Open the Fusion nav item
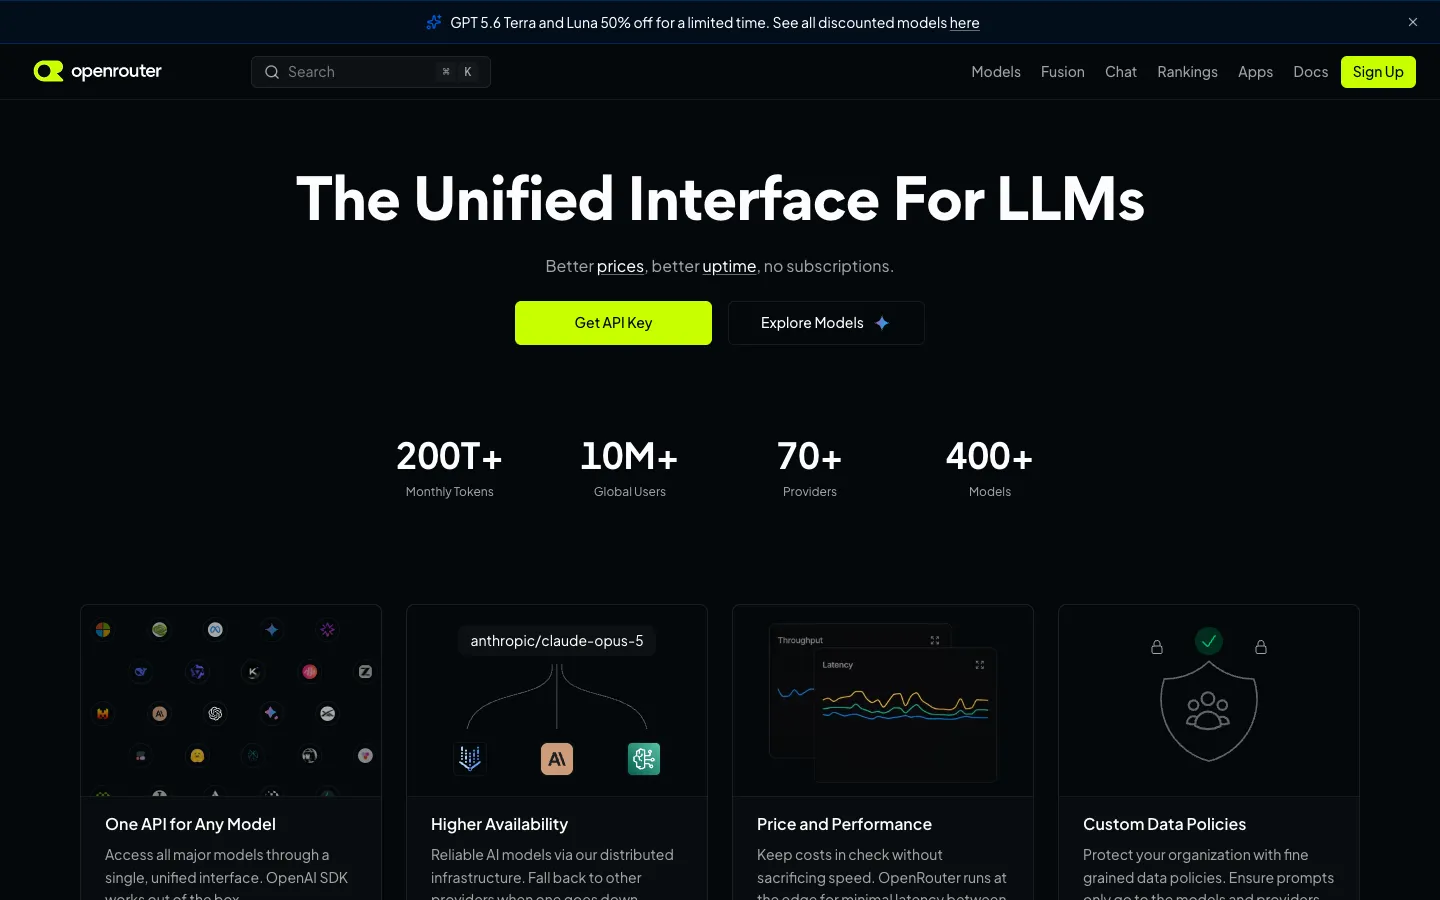1440x900 pixels. click(x=1063, y=72)
